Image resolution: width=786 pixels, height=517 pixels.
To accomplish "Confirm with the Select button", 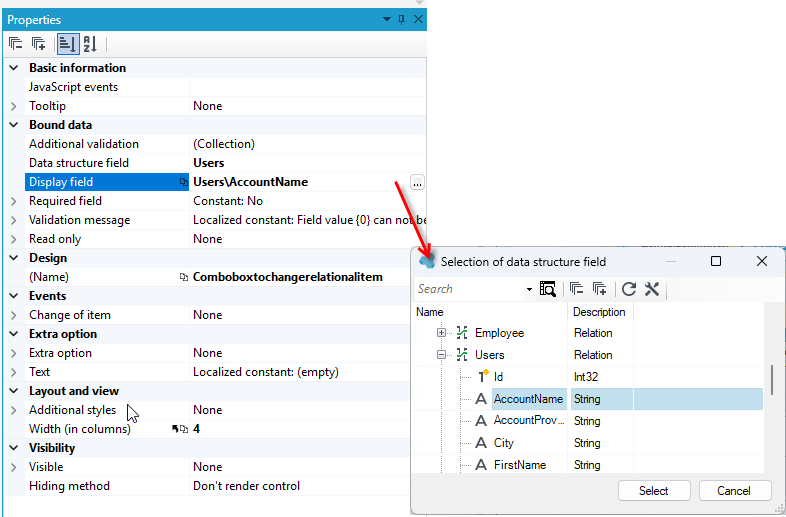I will (x=654, y=491).
